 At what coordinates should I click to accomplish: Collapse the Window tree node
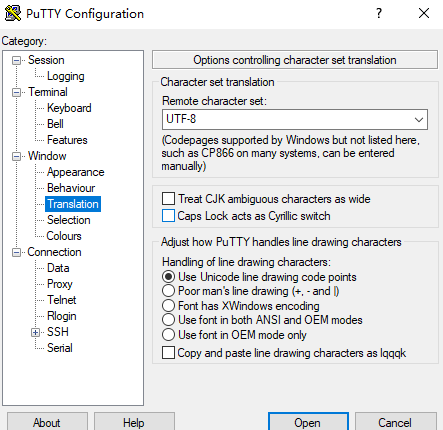[16, 156]
